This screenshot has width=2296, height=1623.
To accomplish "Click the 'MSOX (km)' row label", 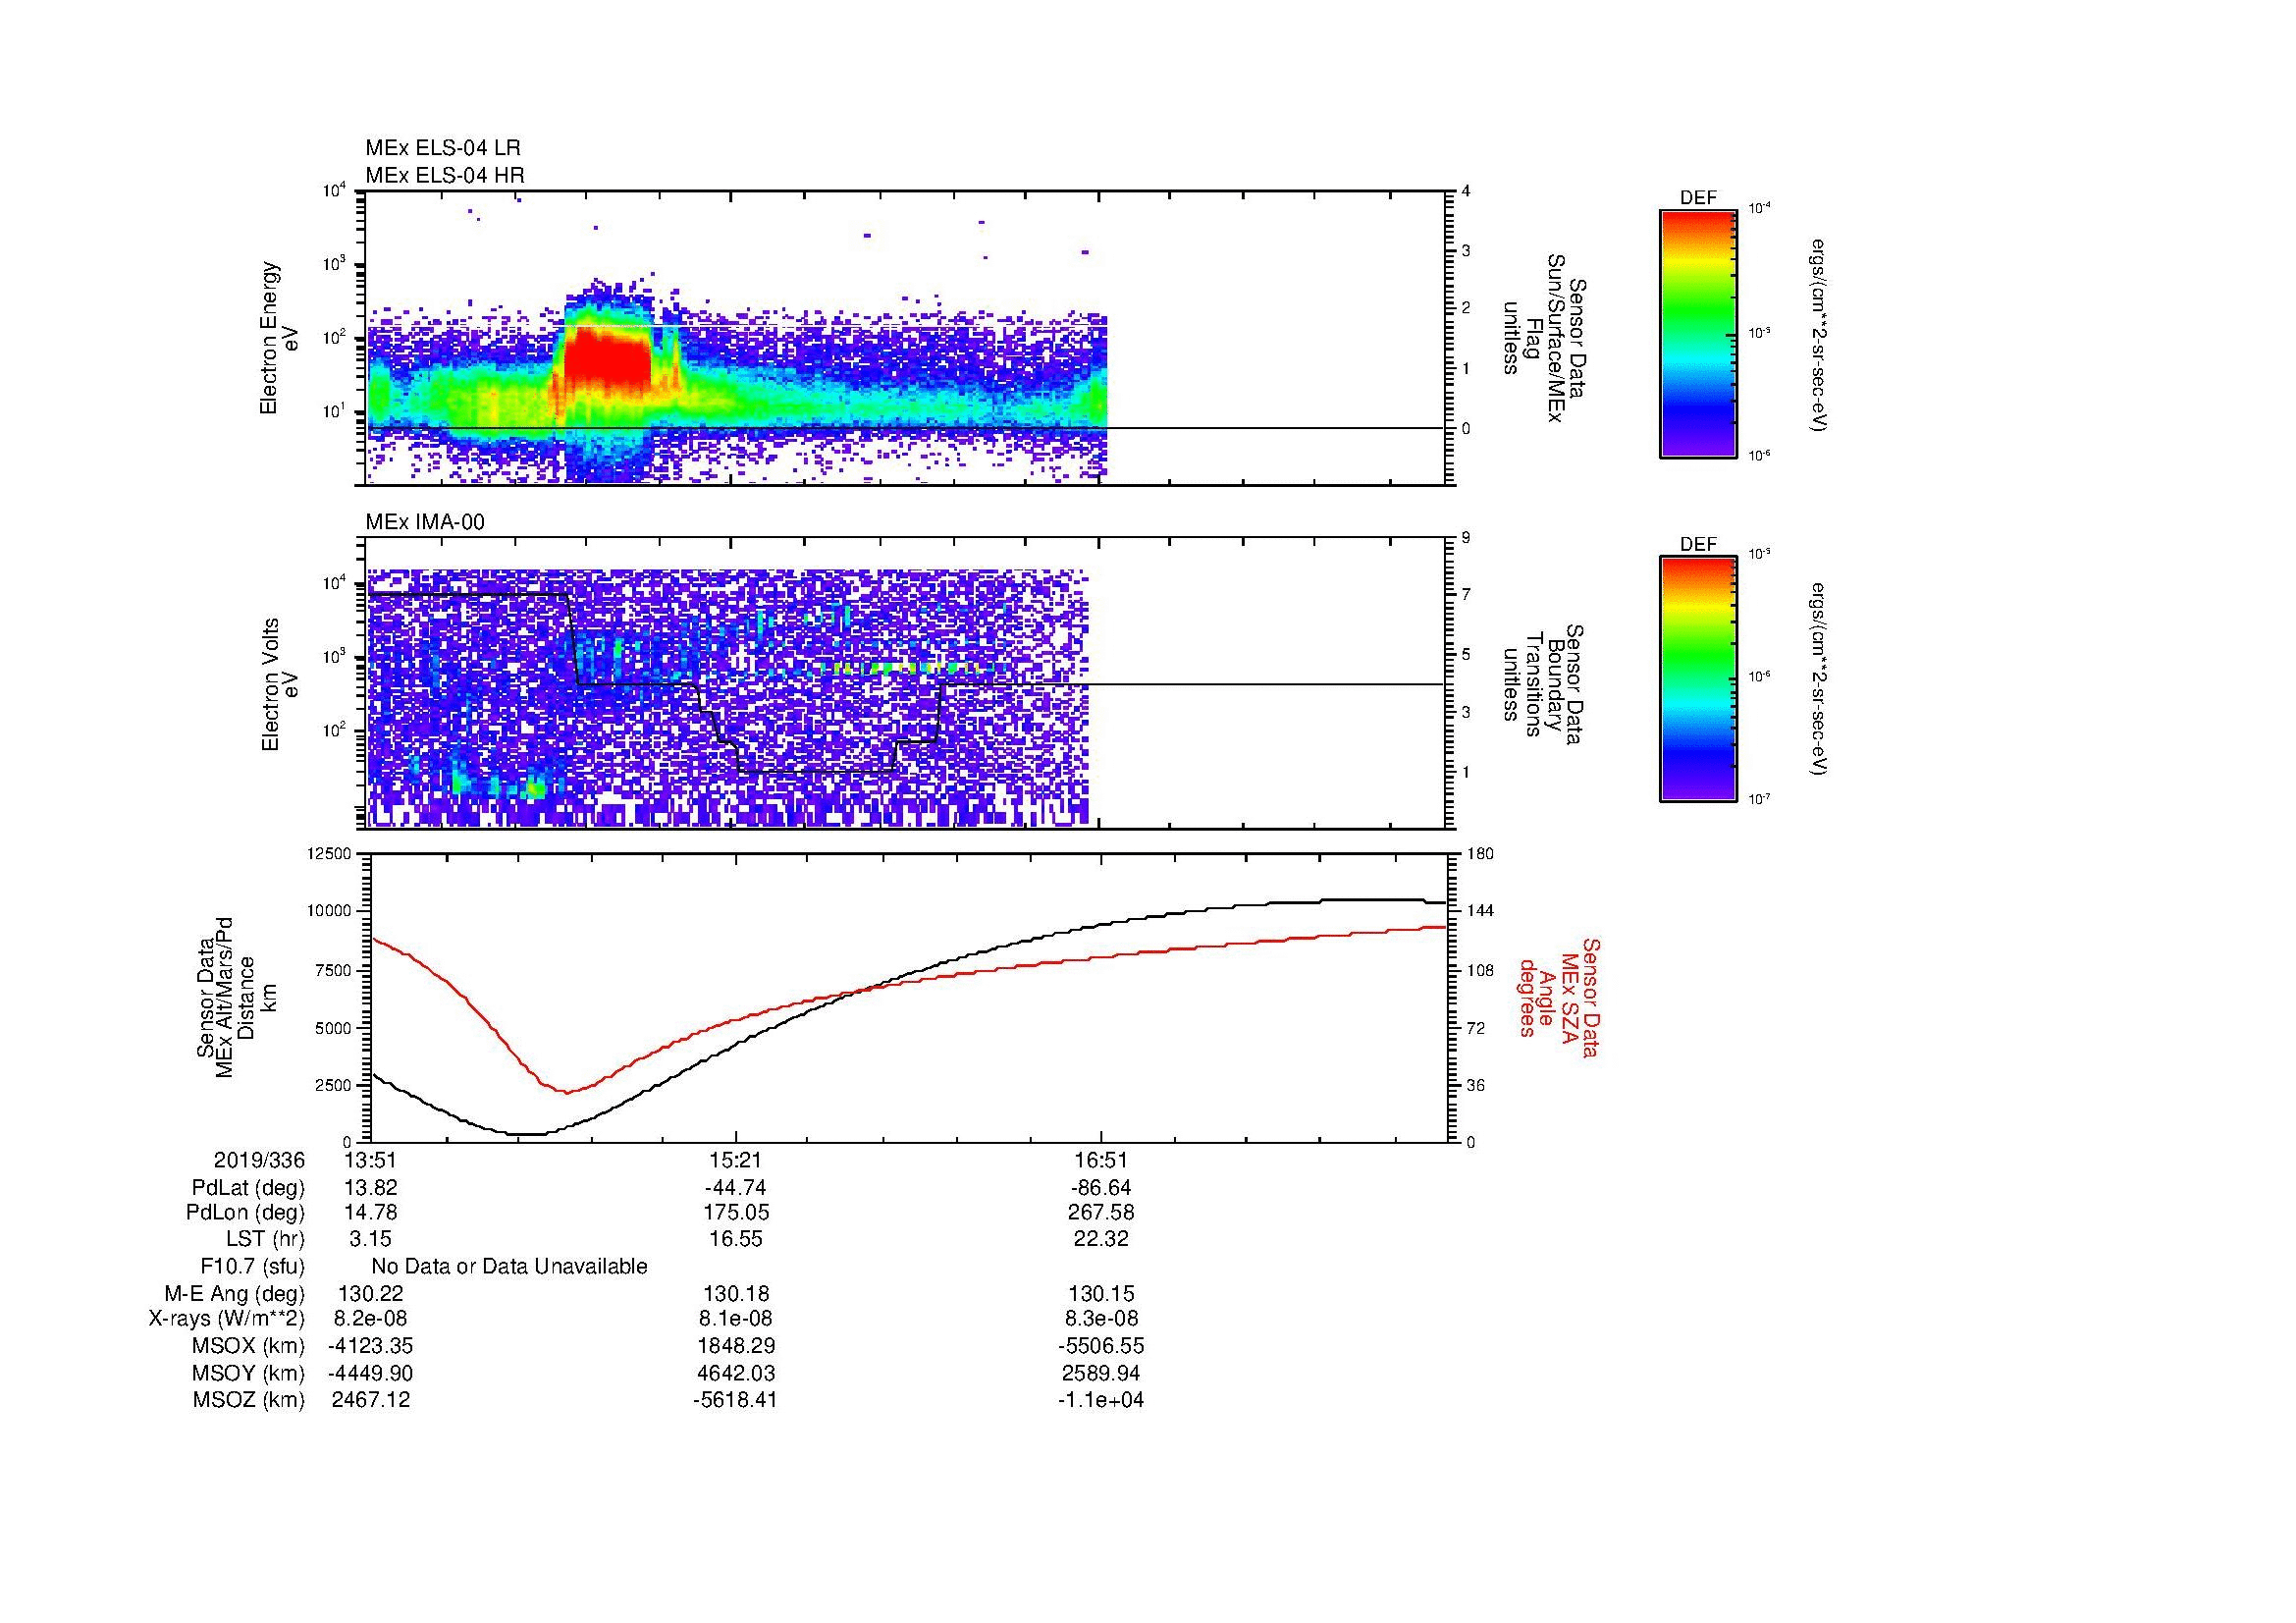I will point(248,1346).
